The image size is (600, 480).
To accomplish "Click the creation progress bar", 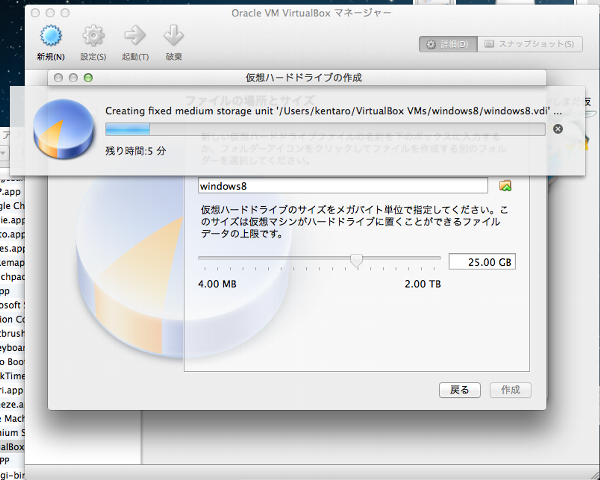I will pos(325,129).
